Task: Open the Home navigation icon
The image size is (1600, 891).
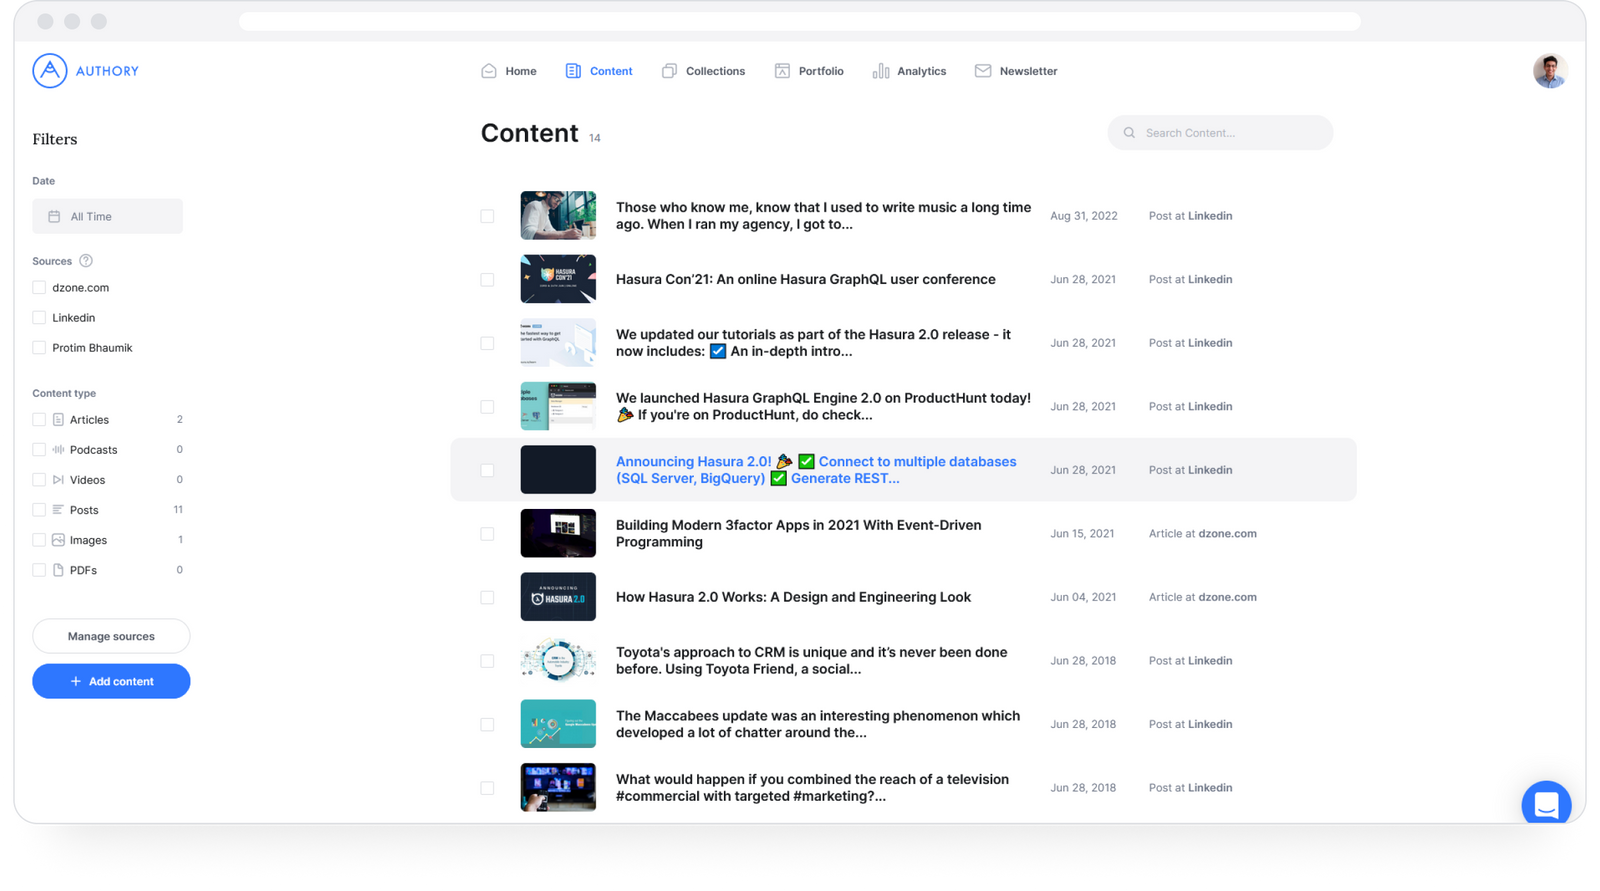Action: coord(489,71)
